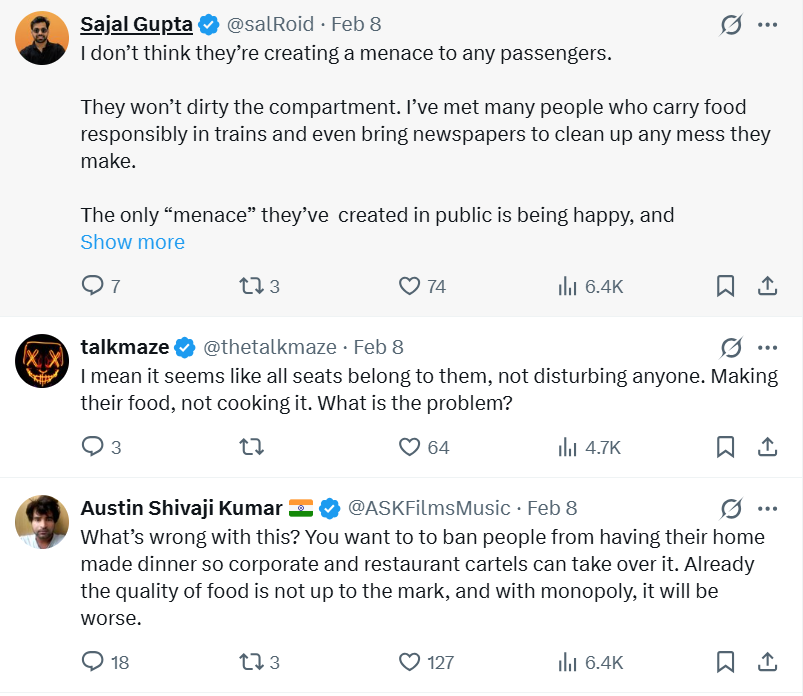Like Sajal Gupta's tweet
The height and width of the screenshot is (696, 803).
[409, 286]
